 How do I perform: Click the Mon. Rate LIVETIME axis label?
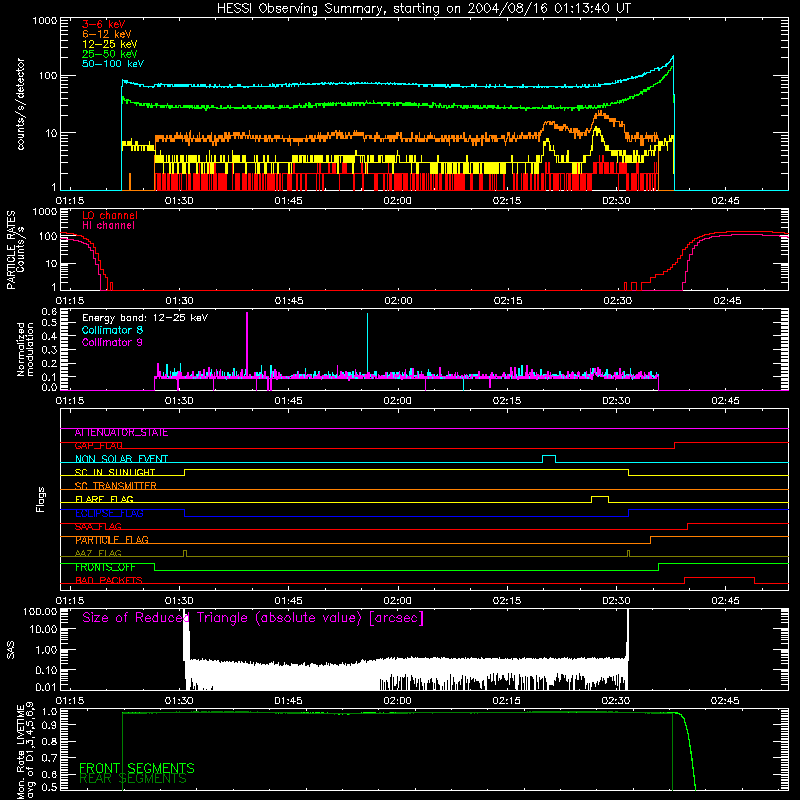point(26,751)
